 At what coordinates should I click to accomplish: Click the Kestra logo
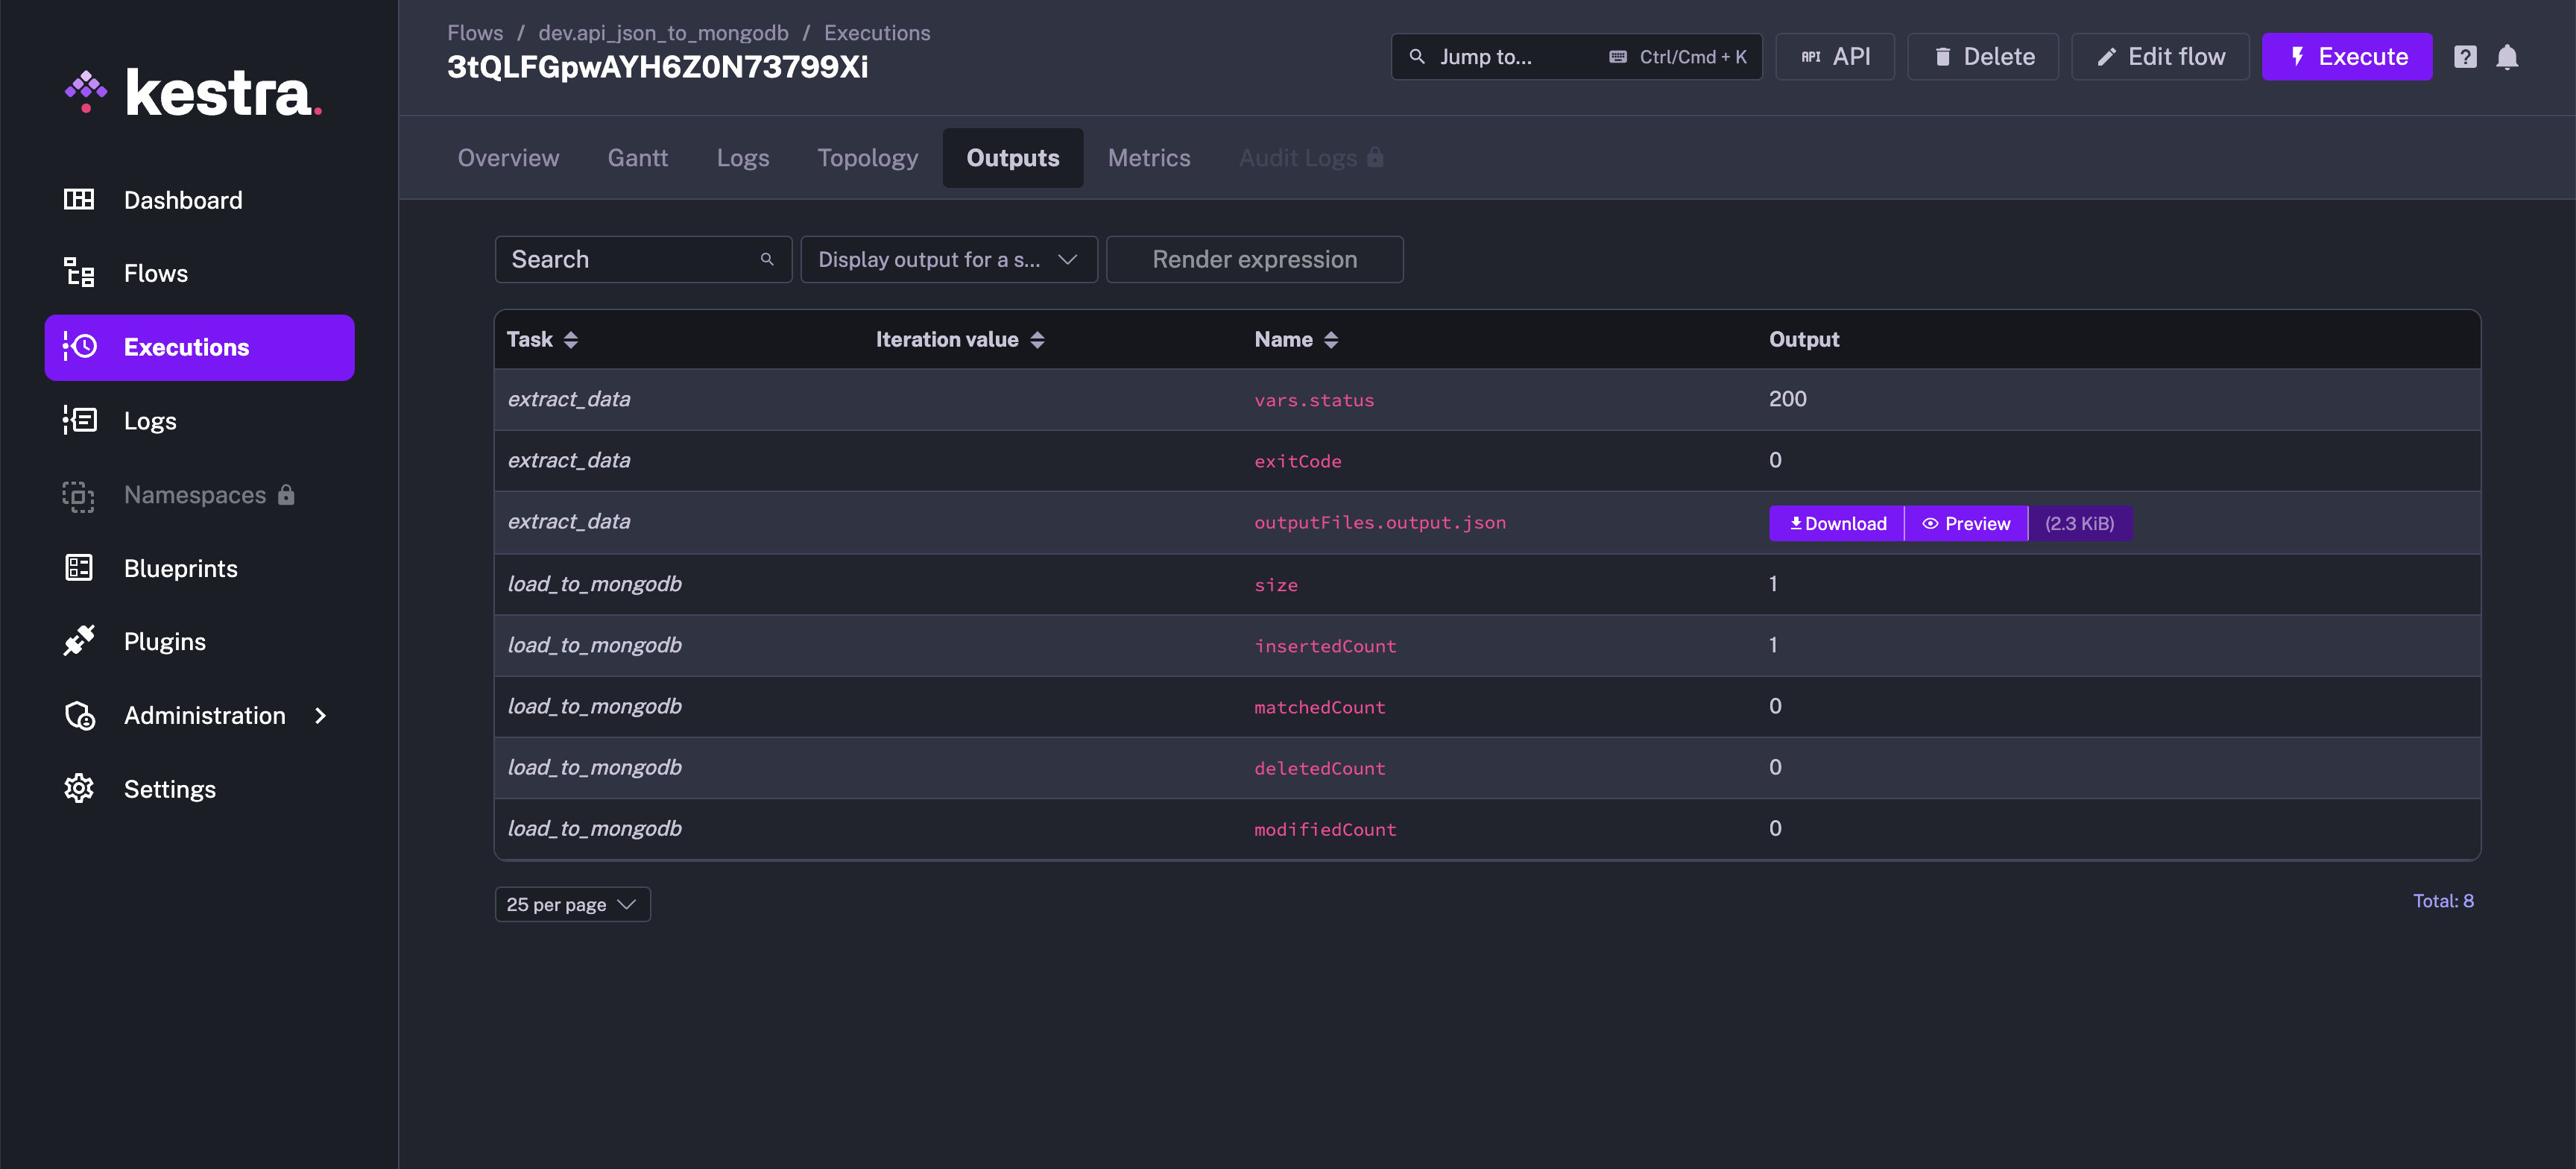[194, 94]
